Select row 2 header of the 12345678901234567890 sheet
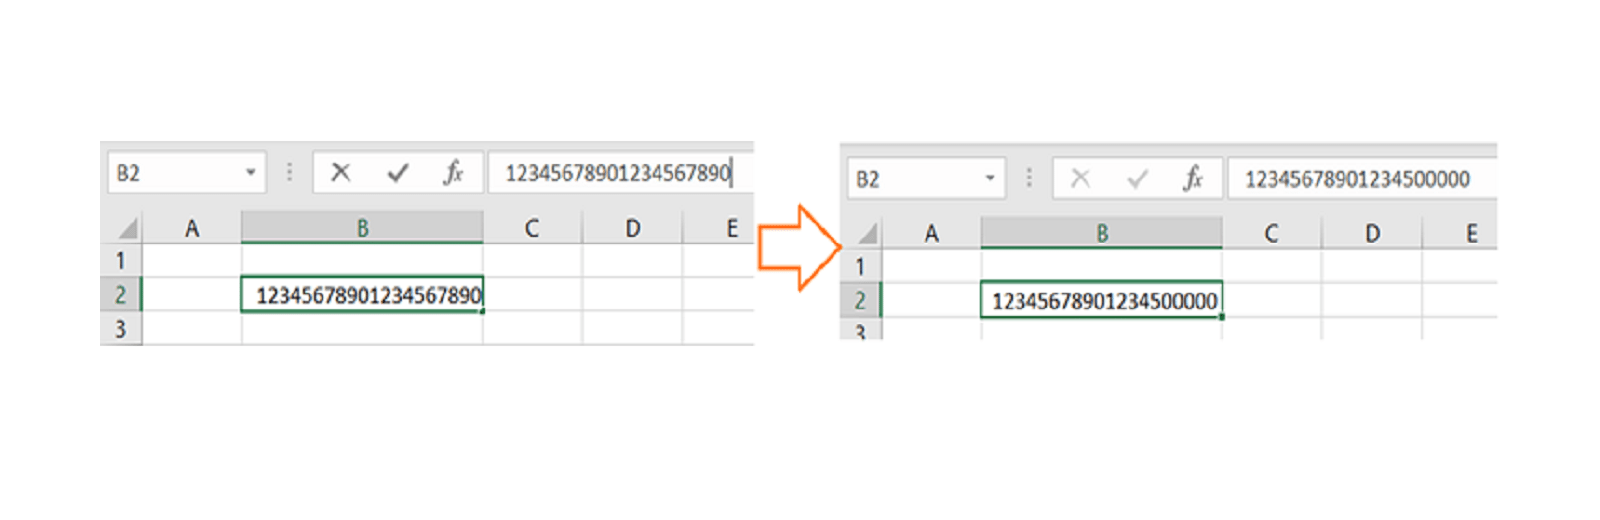 (121, 295)
